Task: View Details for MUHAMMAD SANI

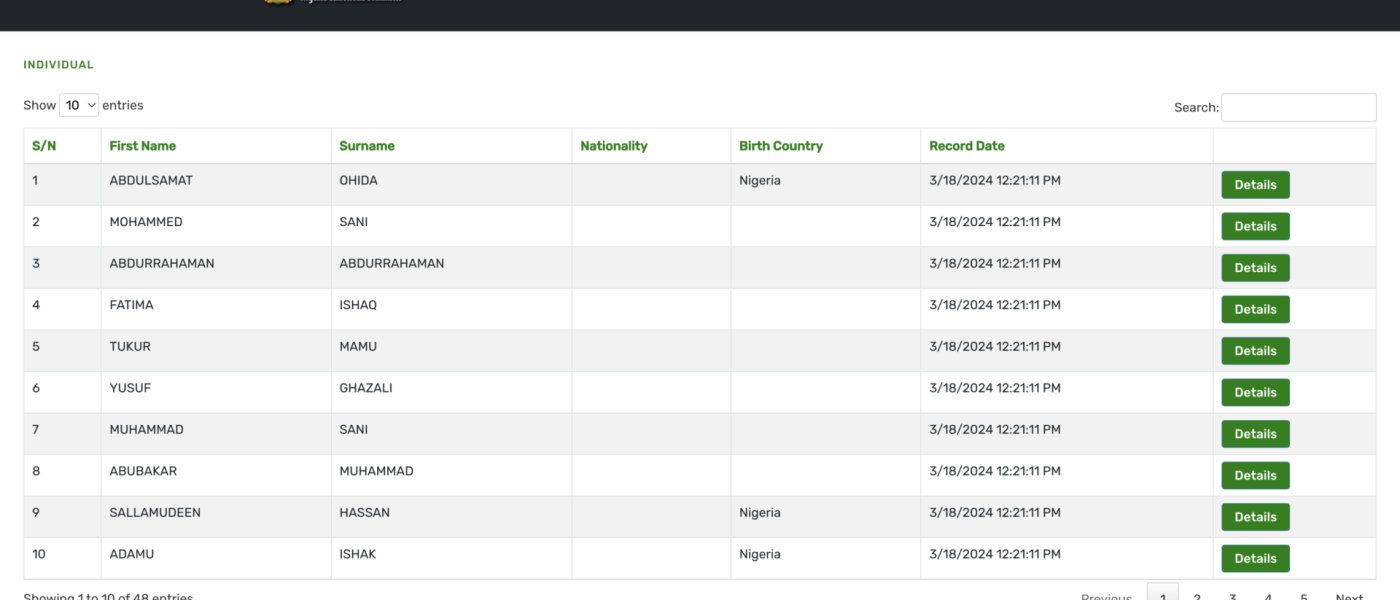Action: [1254, 434]
